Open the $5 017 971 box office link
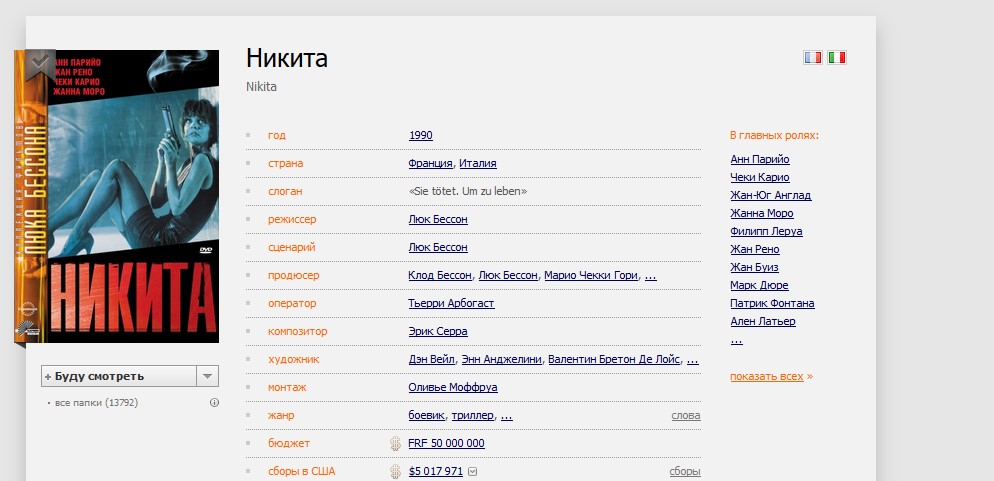 pos(436,471)
